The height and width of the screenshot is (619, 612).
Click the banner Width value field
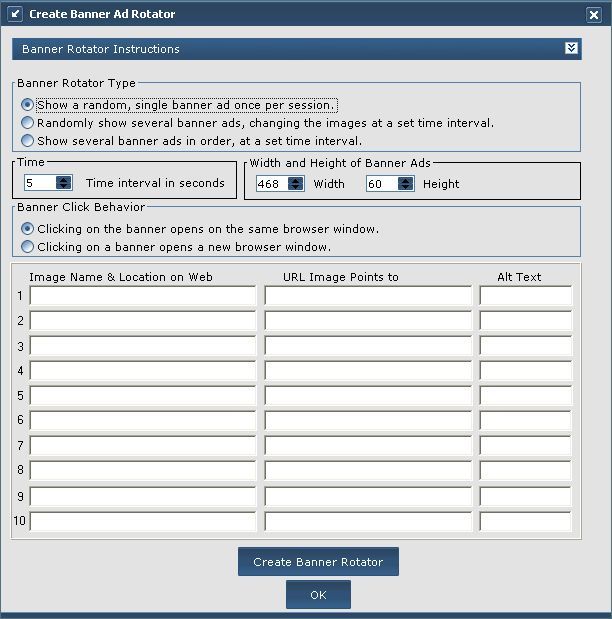(x=270, y=183)
